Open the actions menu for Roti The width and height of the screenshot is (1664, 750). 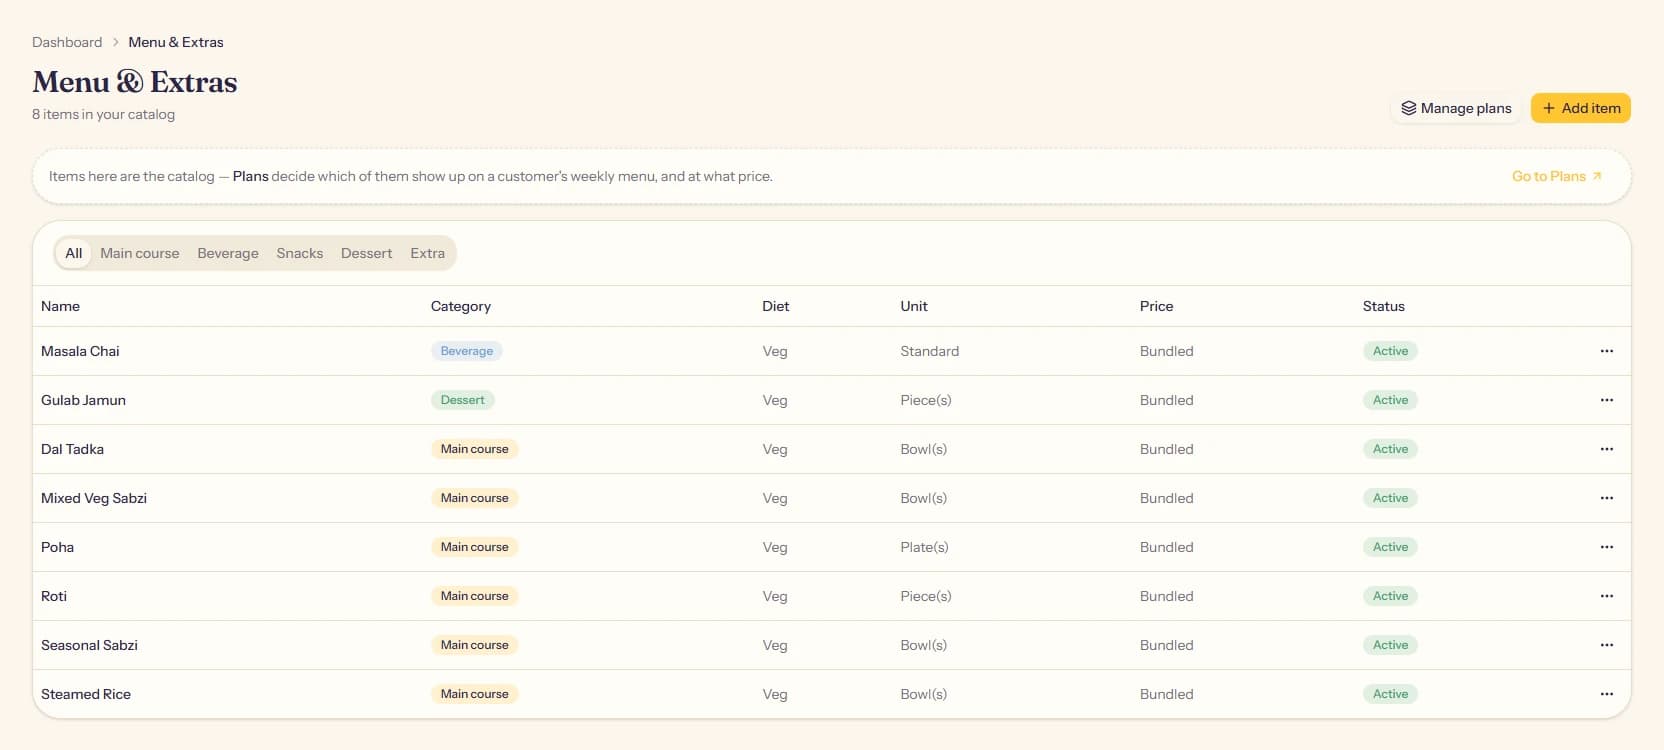[1606, 596]
